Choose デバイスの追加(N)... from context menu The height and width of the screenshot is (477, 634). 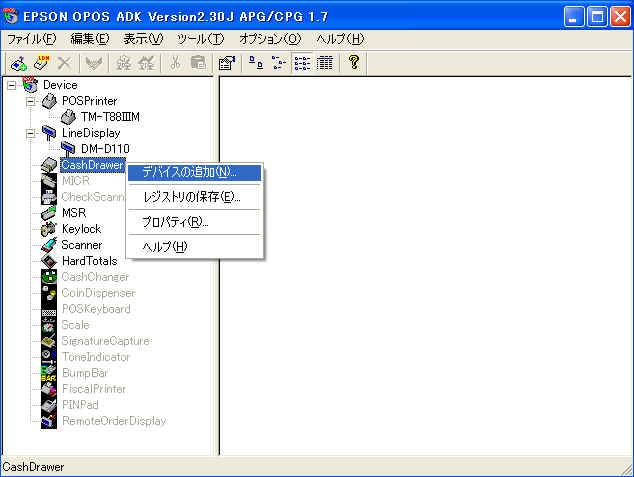[194, 173]
